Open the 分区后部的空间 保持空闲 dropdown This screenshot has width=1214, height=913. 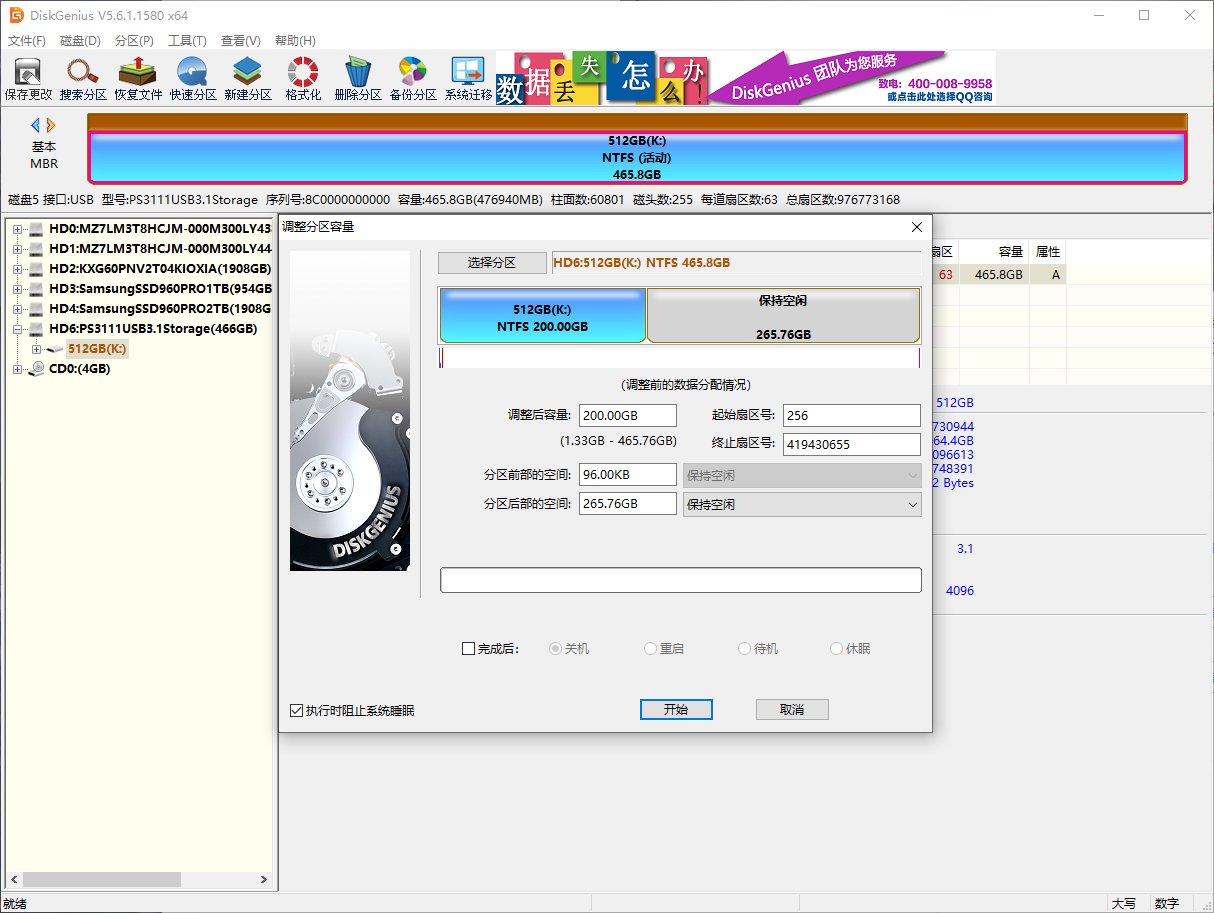point(801,504)
